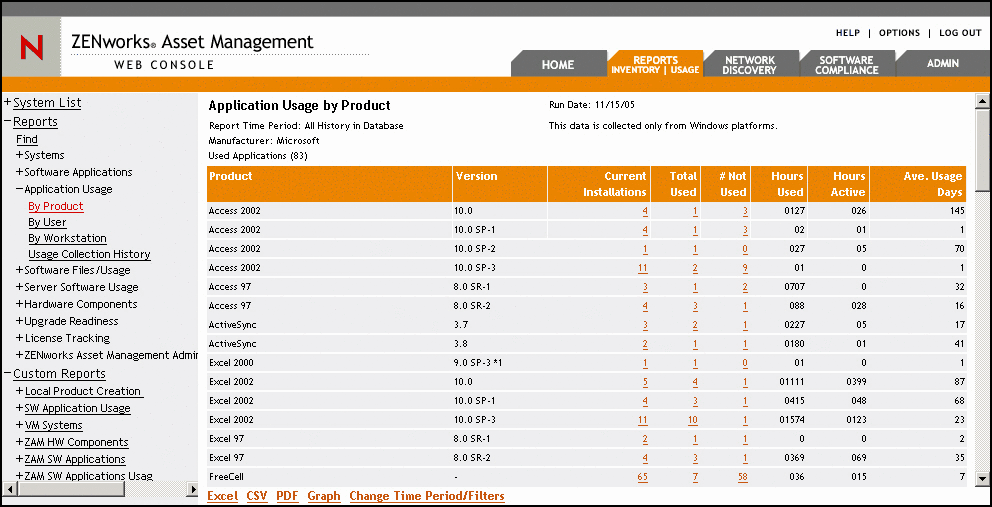The height and width of the screenshot is (507, 992).
Task: Open the Graph view link
Action: click(x=324, y=496)
